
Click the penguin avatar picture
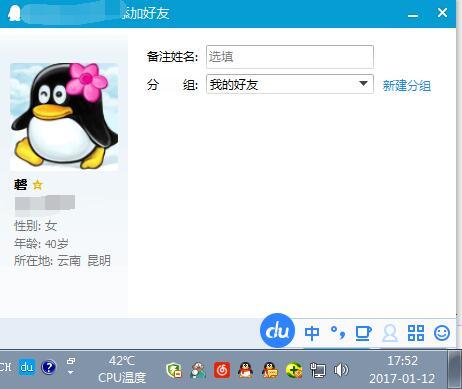pyautogui.click(x=64, y=117)
